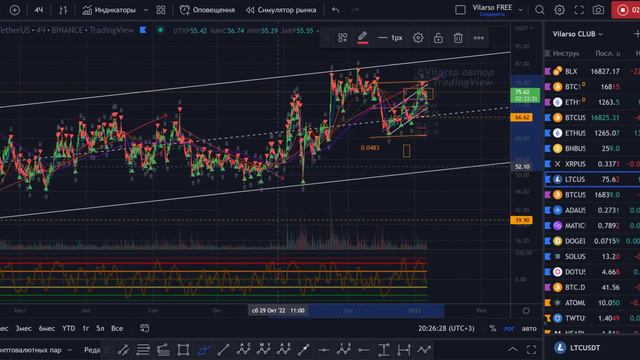Stop the red recording button

pyautogui.click(x=626, y=10)
